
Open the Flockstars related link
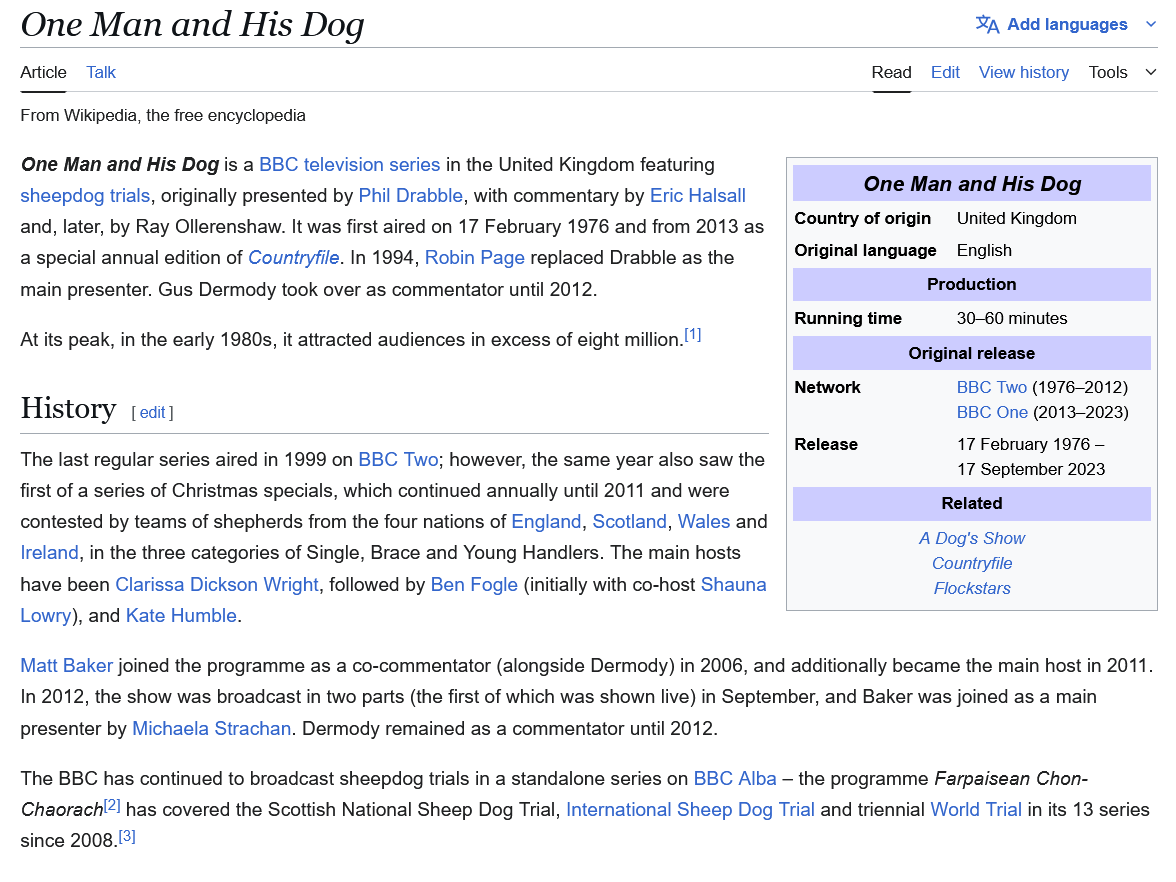click(x=972, y=589)
